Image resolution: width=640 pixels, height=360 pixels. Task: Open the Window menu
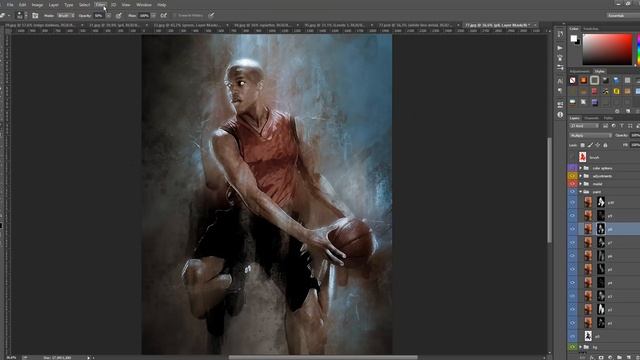click(x=144, y=5)
